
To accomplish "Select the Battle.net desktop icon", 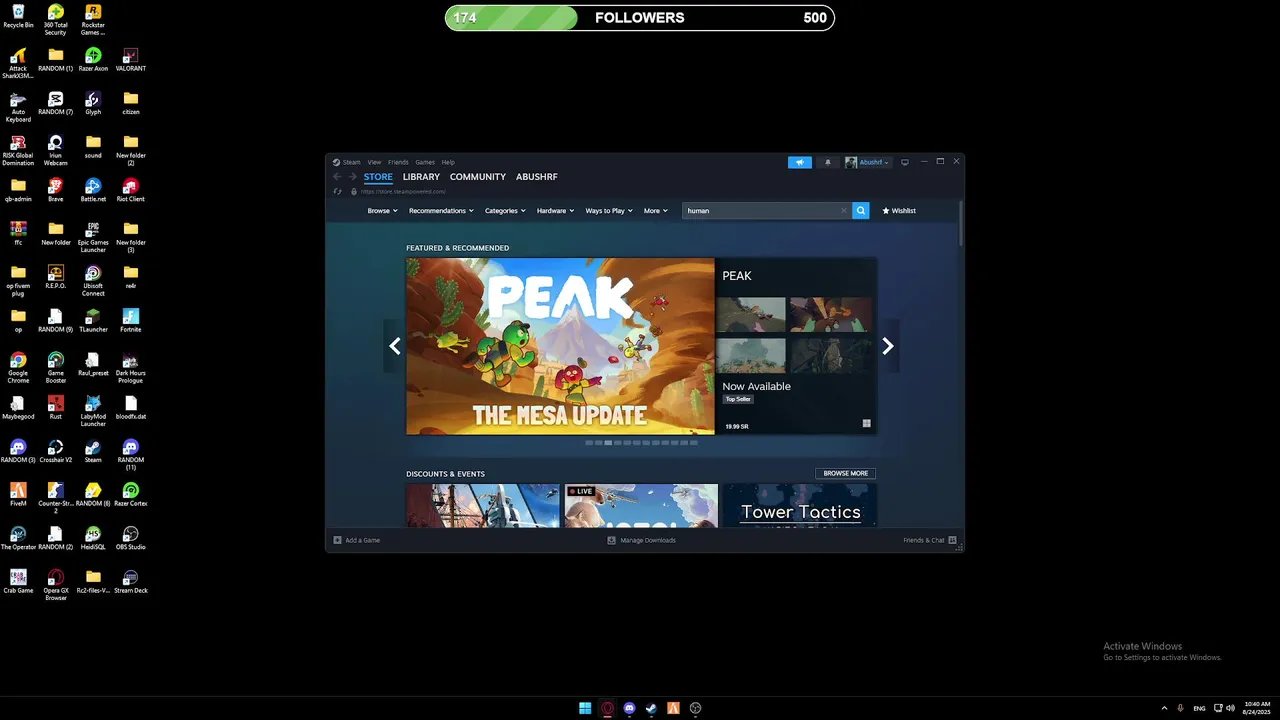I will point(93,190).
